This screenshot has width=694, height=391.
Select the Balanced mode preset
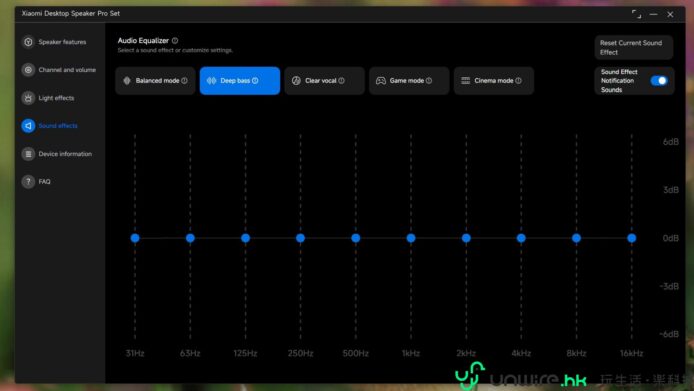tap(155, 81)
